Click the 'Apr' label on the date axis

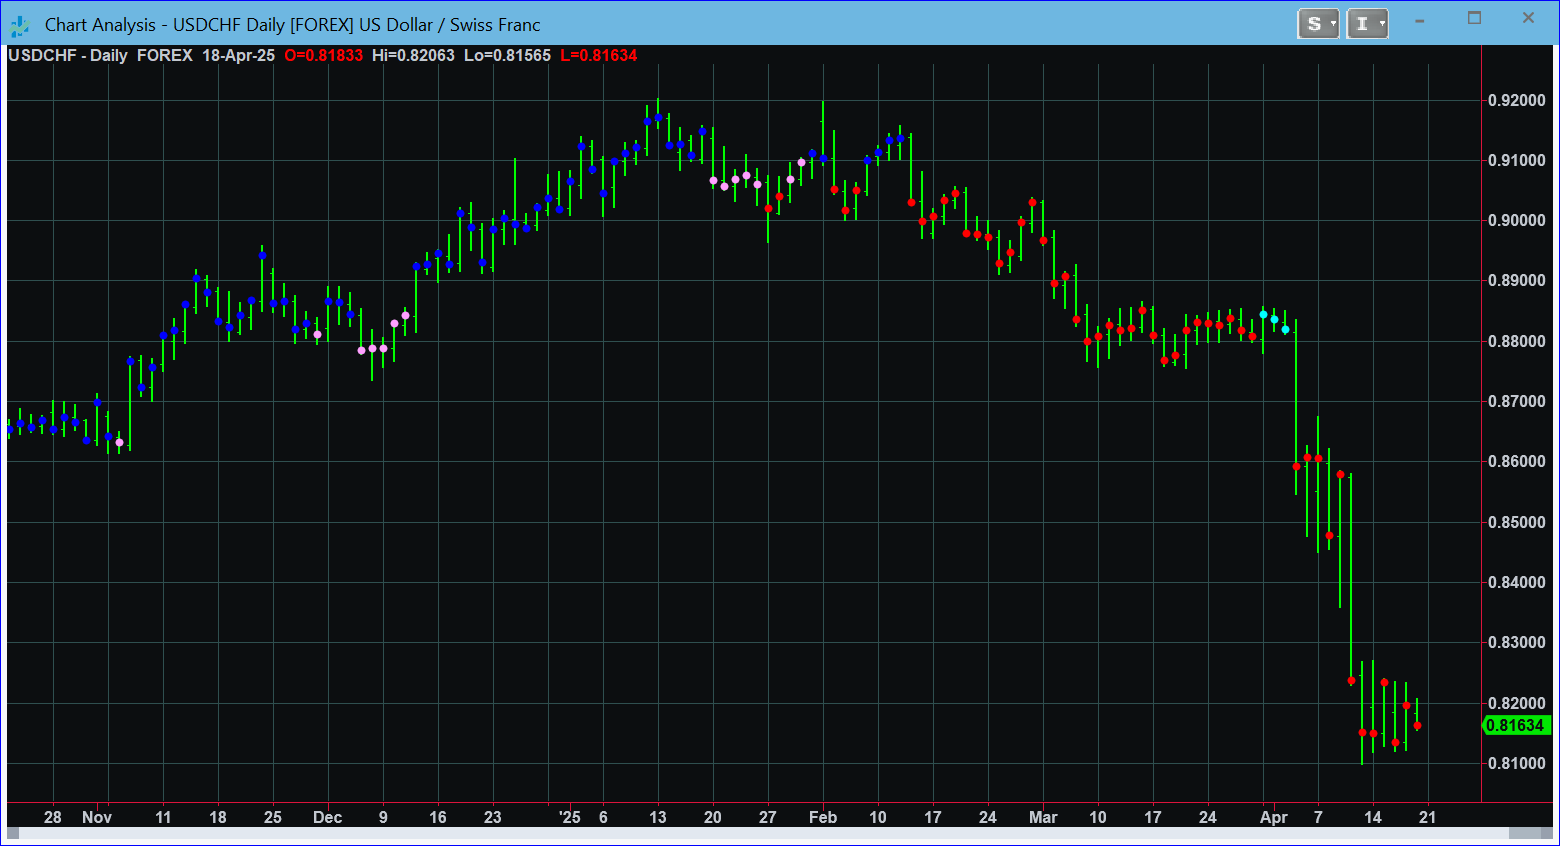pyautogui.click(x=1274, y=817)
